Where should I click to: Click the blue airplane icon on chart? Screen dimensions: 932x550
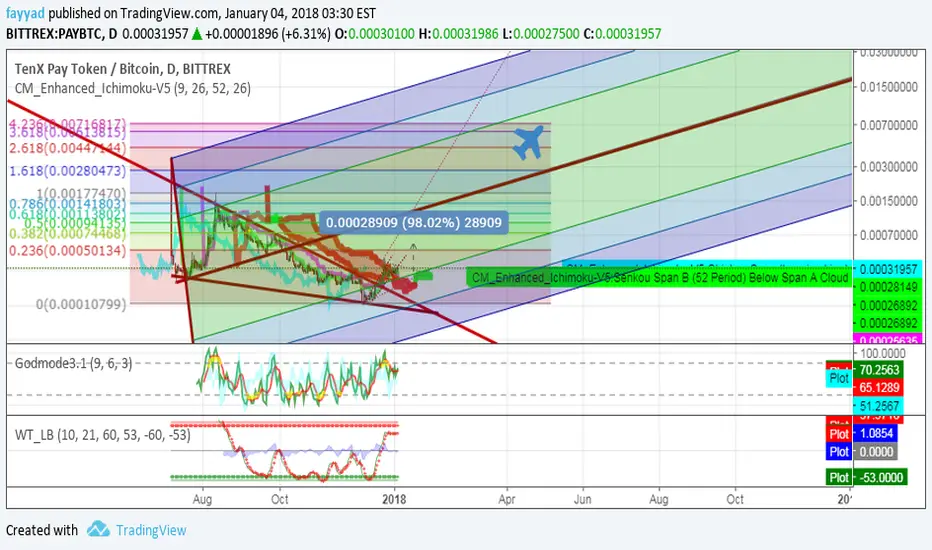(x=528, y=143)
